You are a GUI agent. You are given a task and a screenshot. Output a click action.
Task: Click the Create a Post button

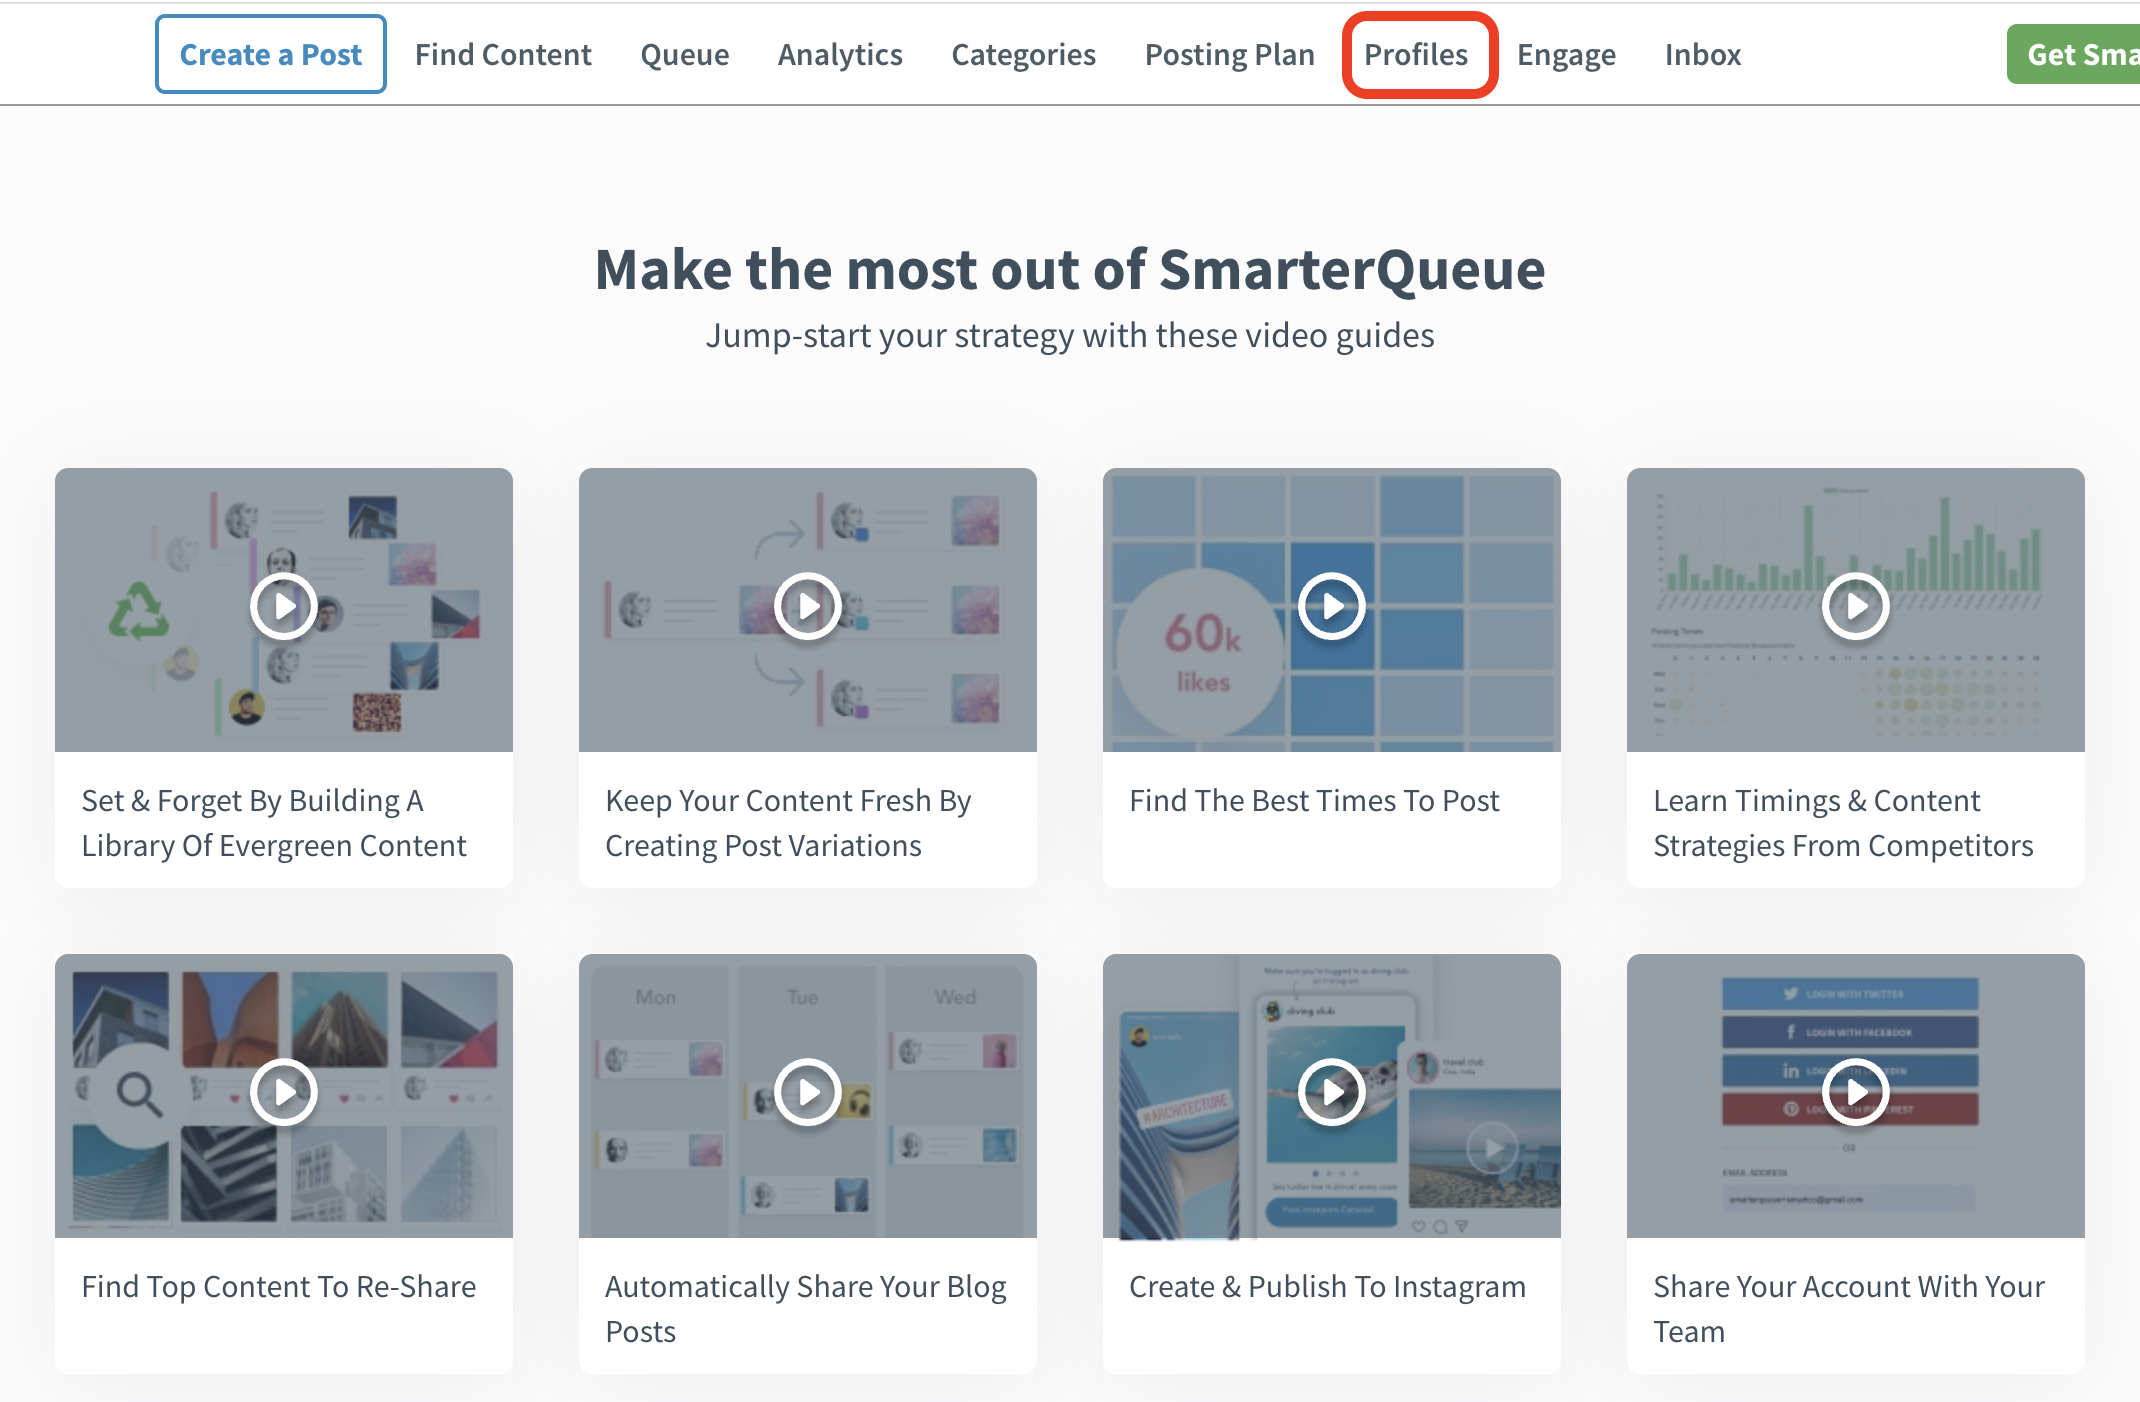pyautogui.click(x=271, y=54)
